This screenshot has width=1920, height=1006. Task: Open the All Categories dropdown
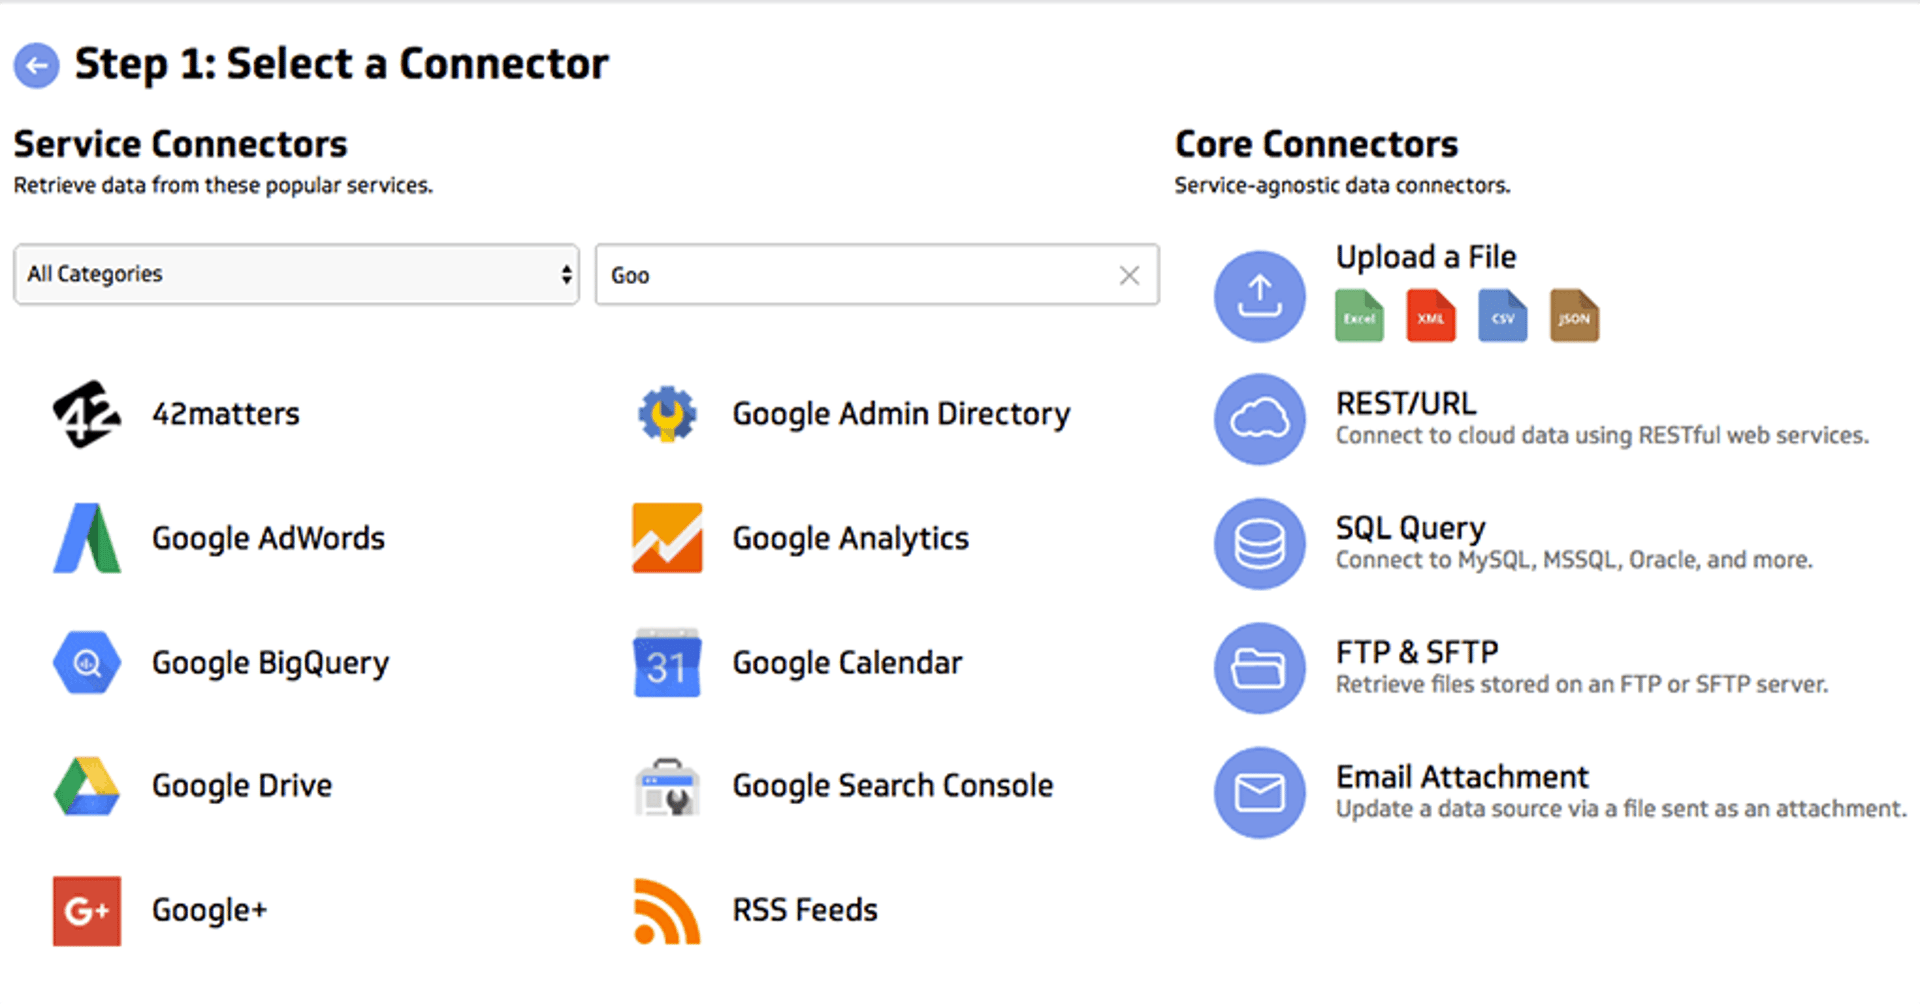[296, 274]
